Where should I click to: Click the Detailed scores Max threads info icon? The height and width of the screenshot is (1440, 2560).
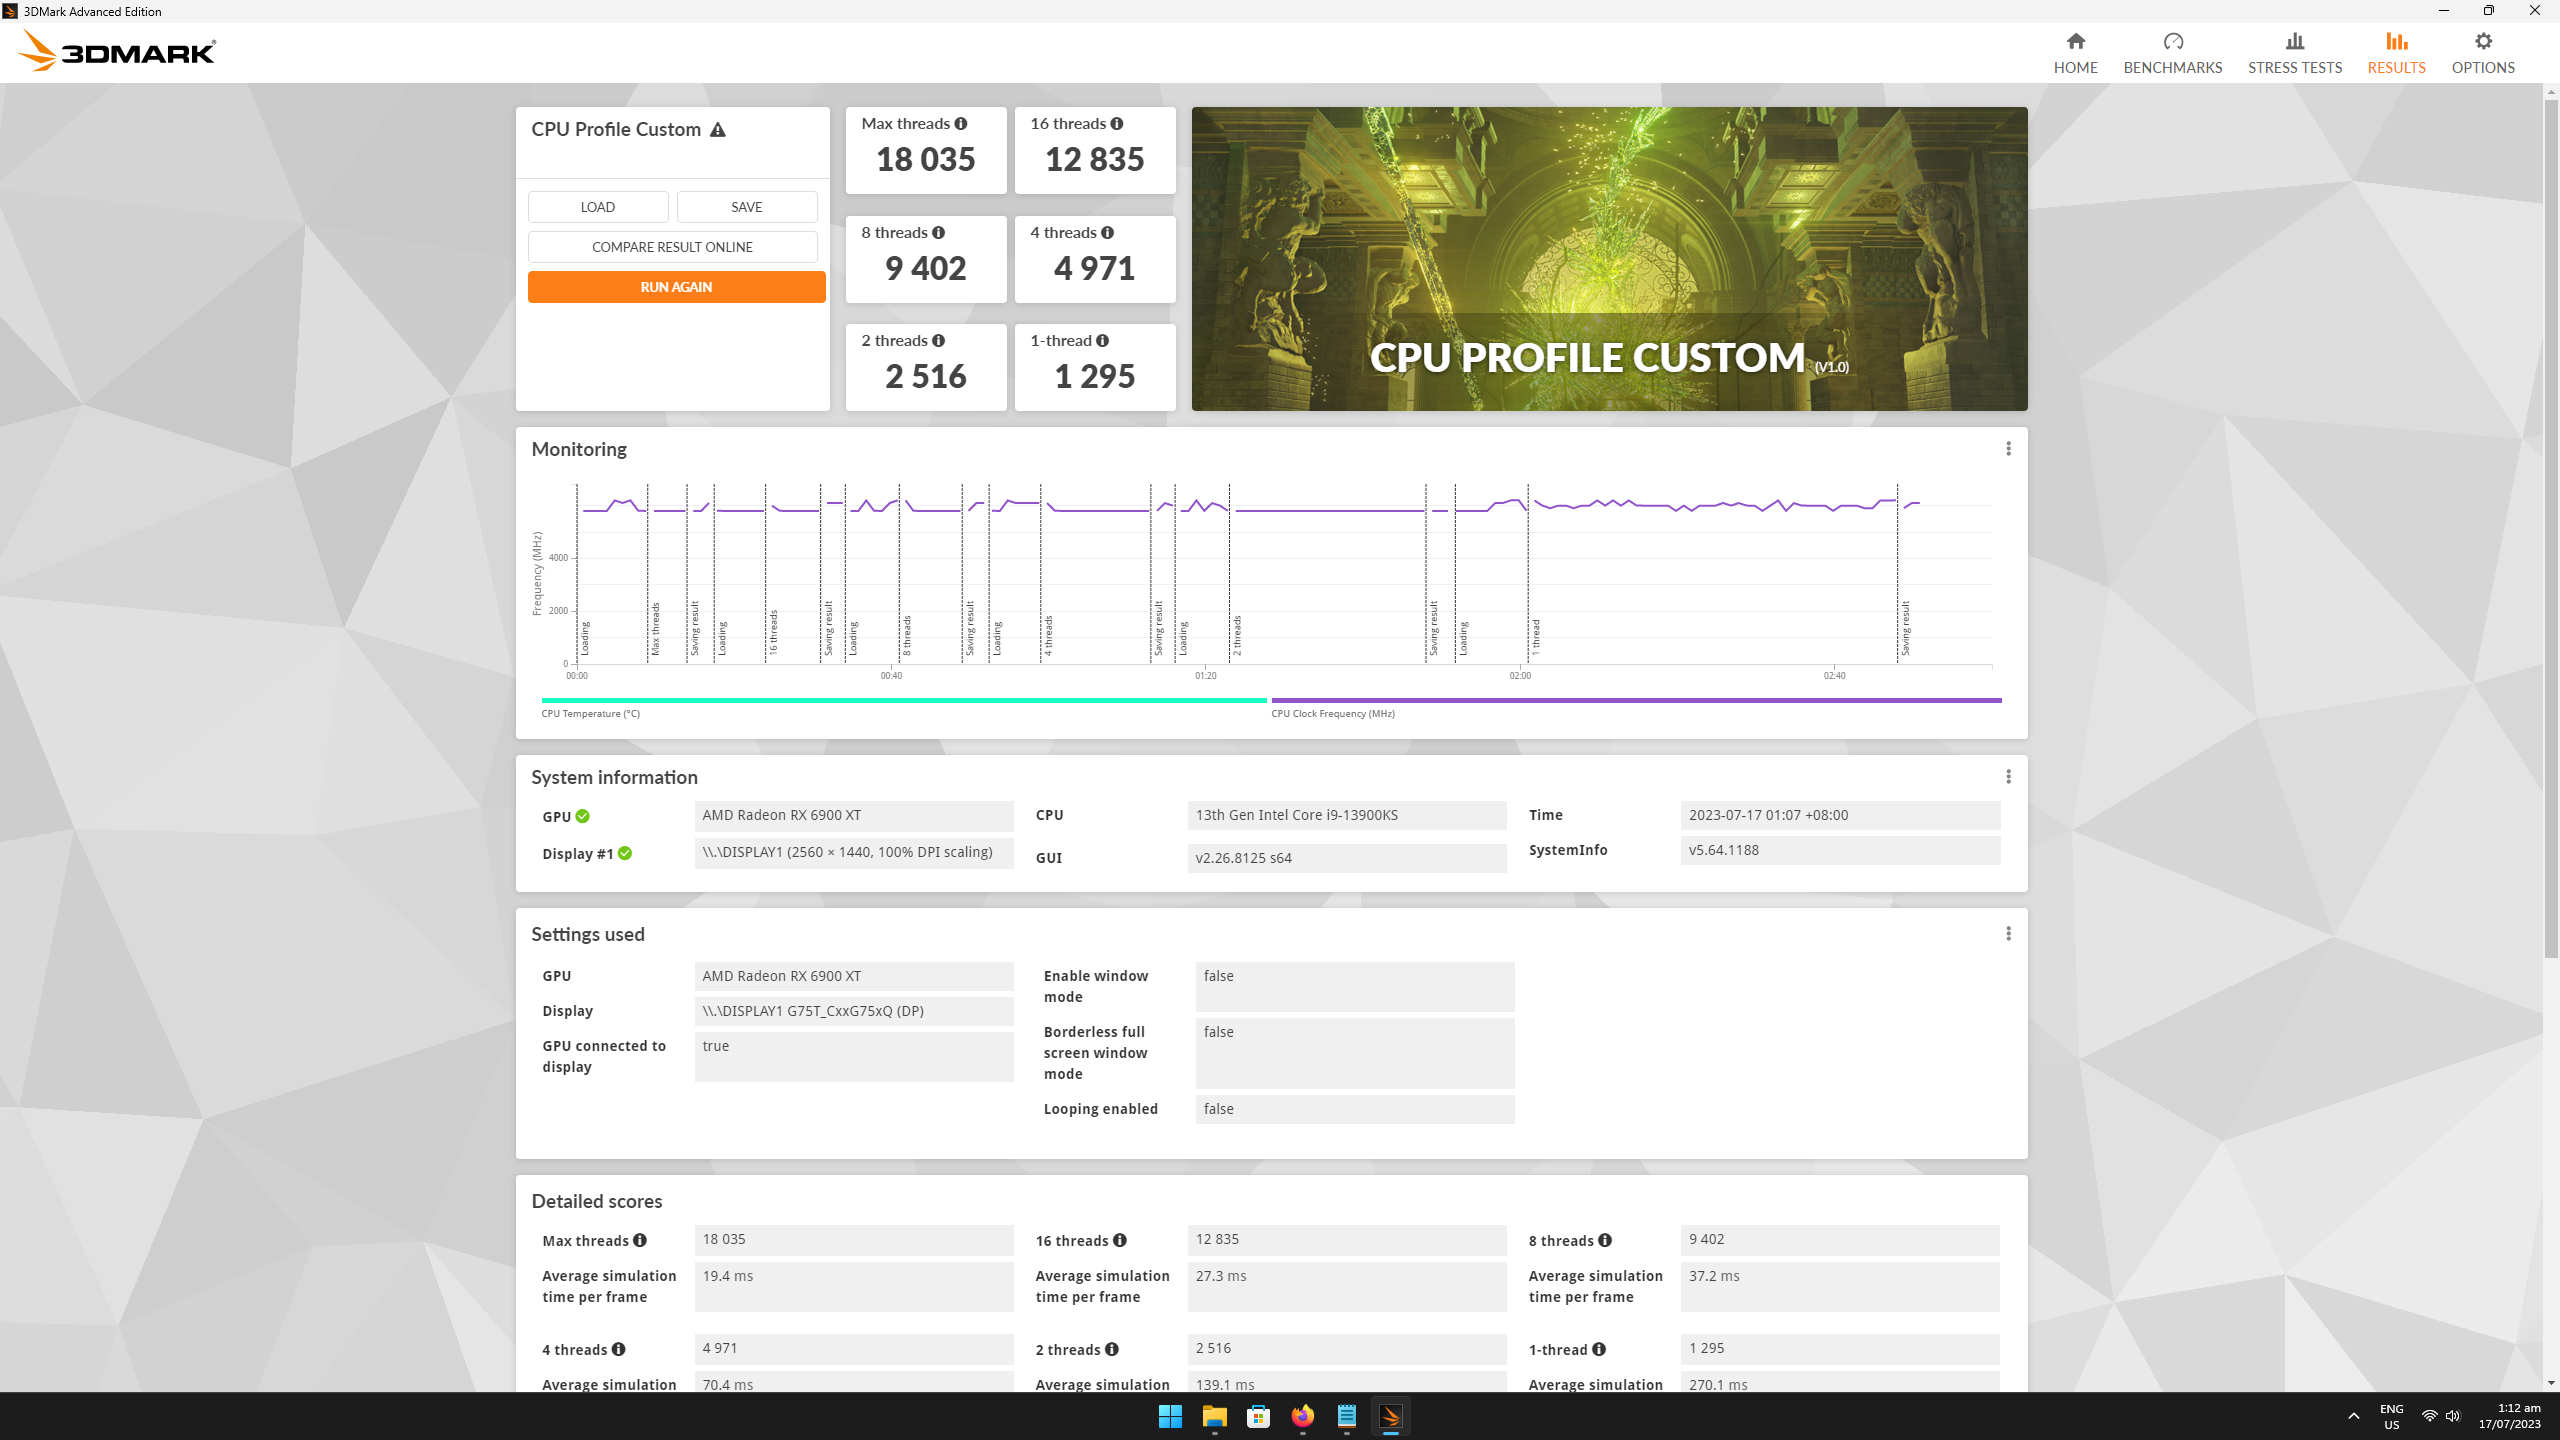640,1241
